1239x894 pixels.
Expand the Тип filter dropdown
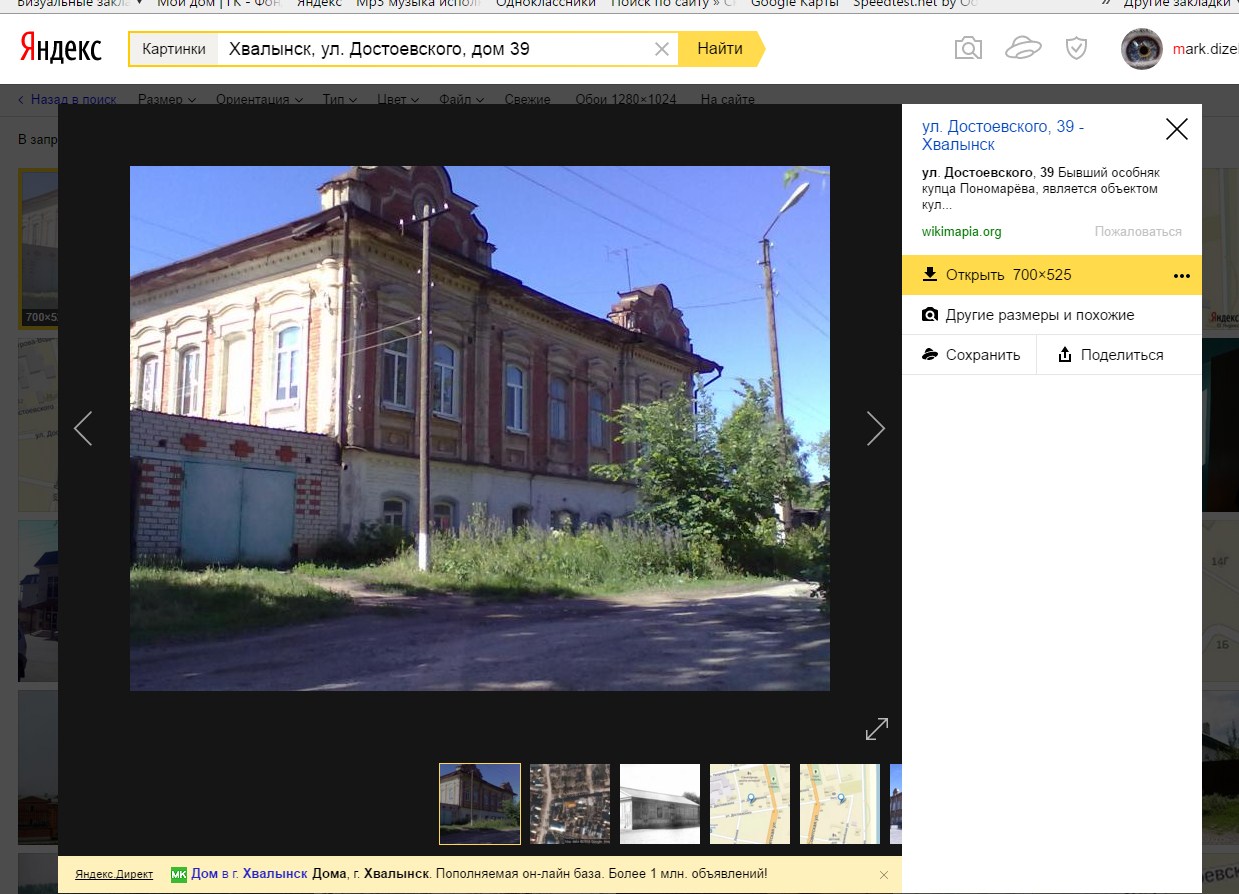[340, 100]
